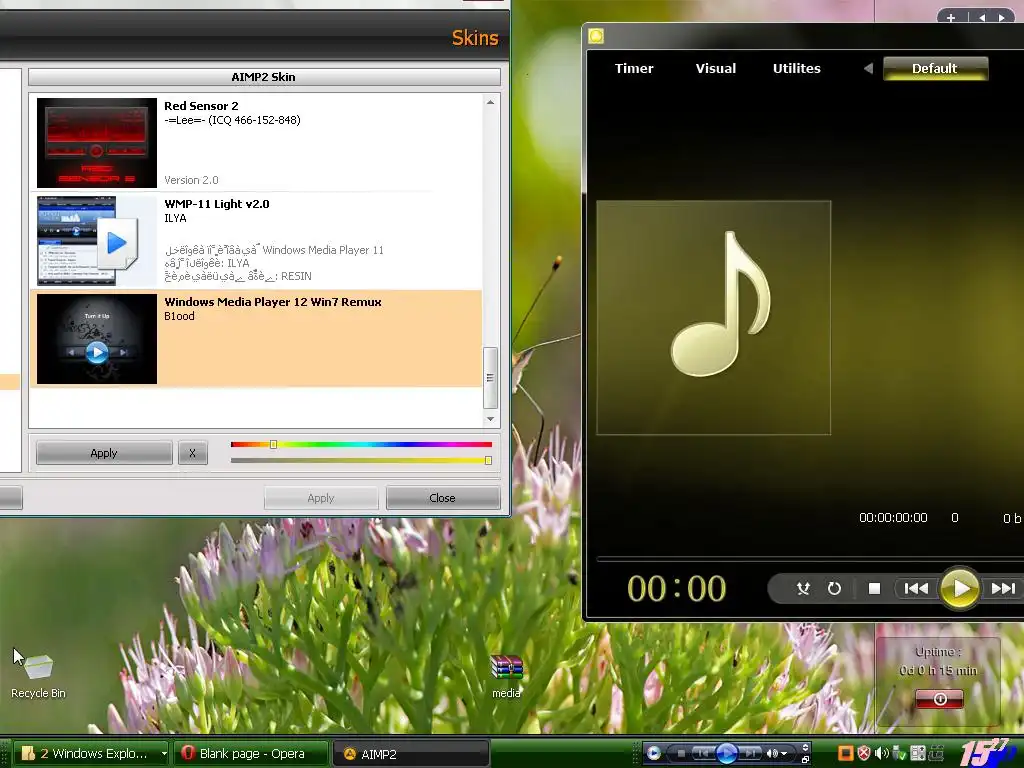Click the gadget bar left arrow
This screenshot has height=768, width=1024.
click(x=982, y=18)
